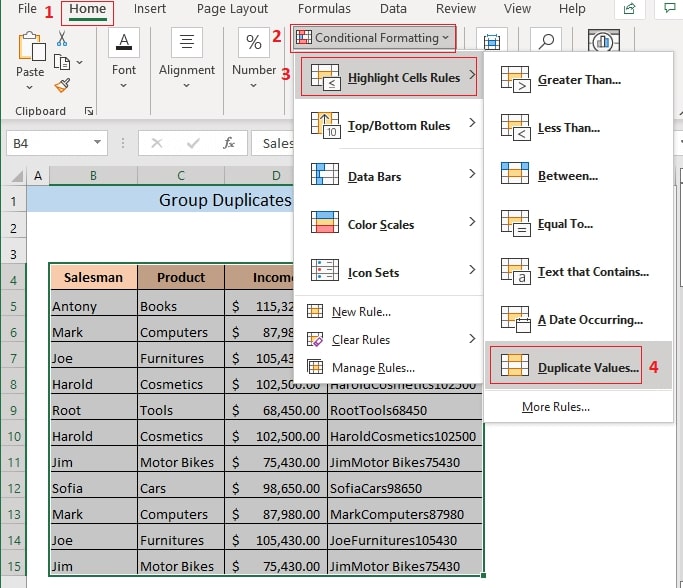Select the Format Painter brush
Image resolution: width=683 pixels, height=588 pixels.
point(62,85)
